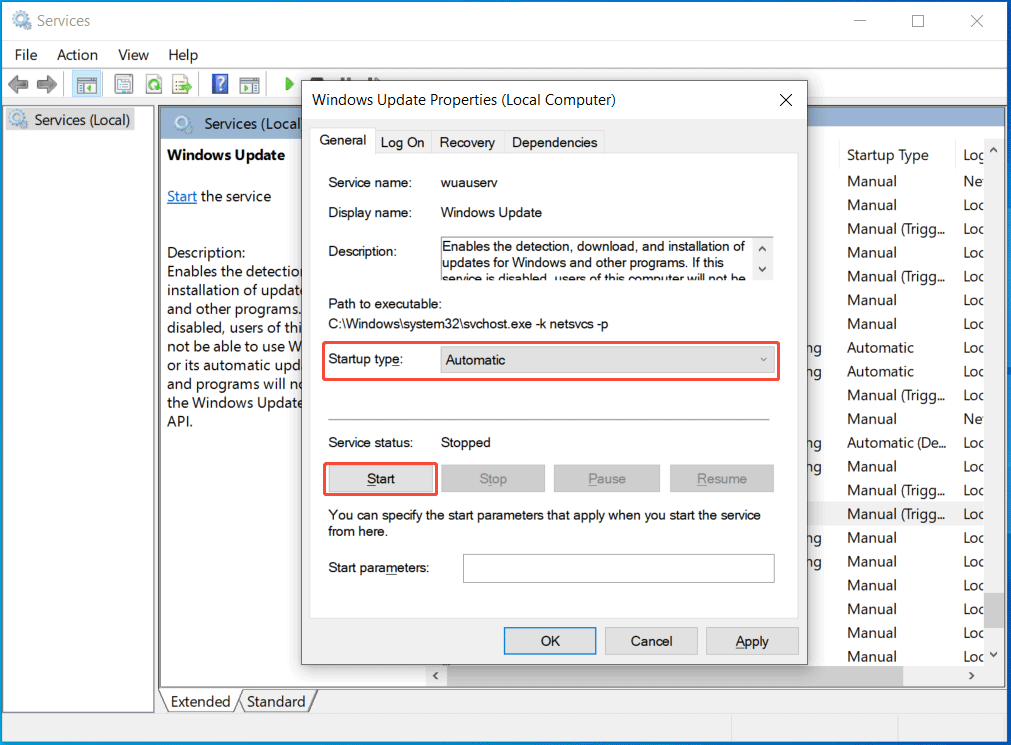Refresh the services list via toolbar icon
Screen dimensions: 1011x745
153,84
